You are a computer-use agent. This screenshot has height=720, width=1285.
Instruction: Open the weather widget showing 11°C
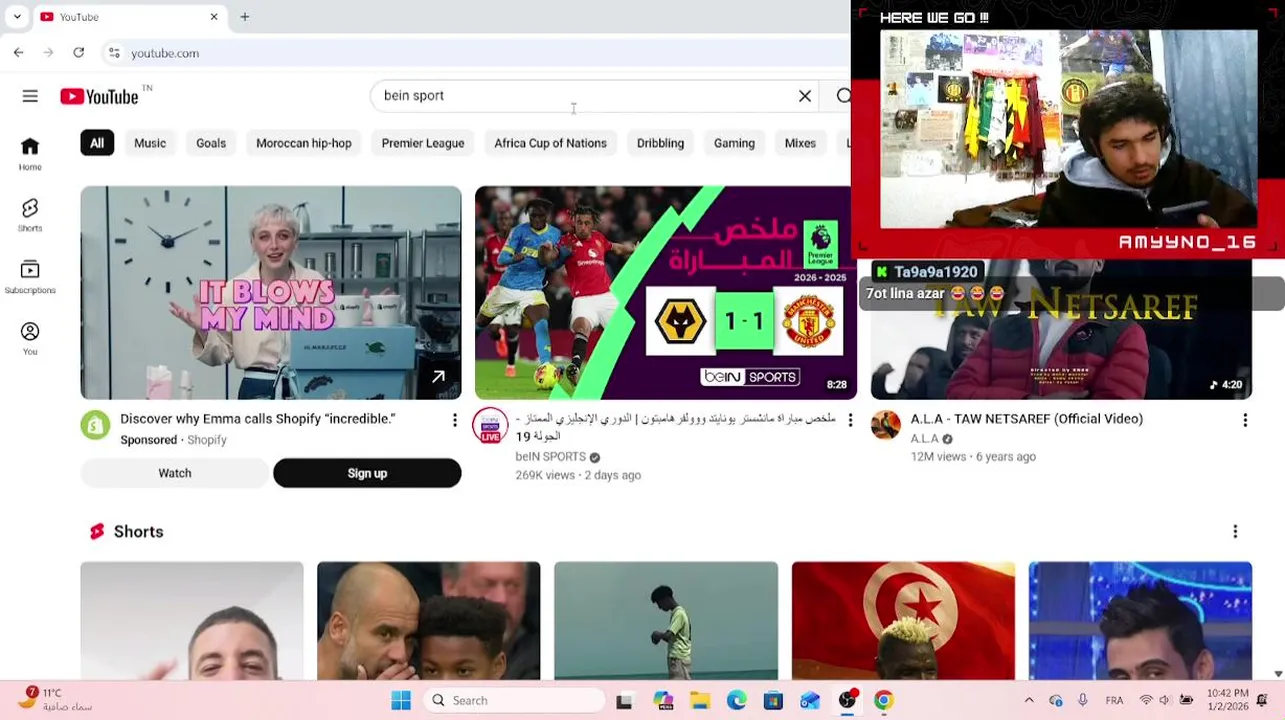[55, 700]
